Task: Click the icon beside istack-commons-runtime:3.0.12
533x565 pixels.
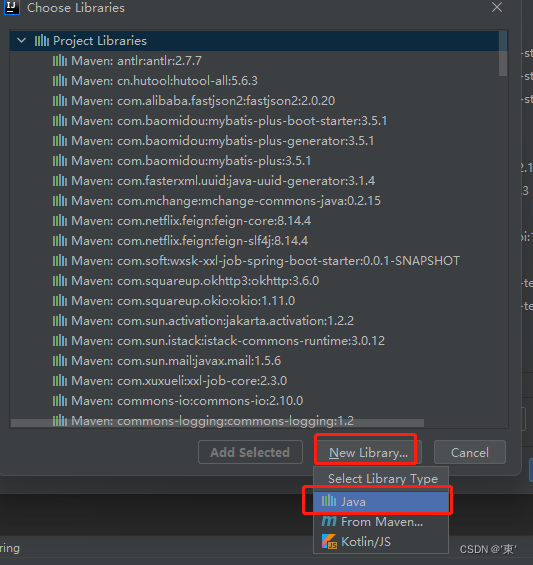Action: point(60,341)
